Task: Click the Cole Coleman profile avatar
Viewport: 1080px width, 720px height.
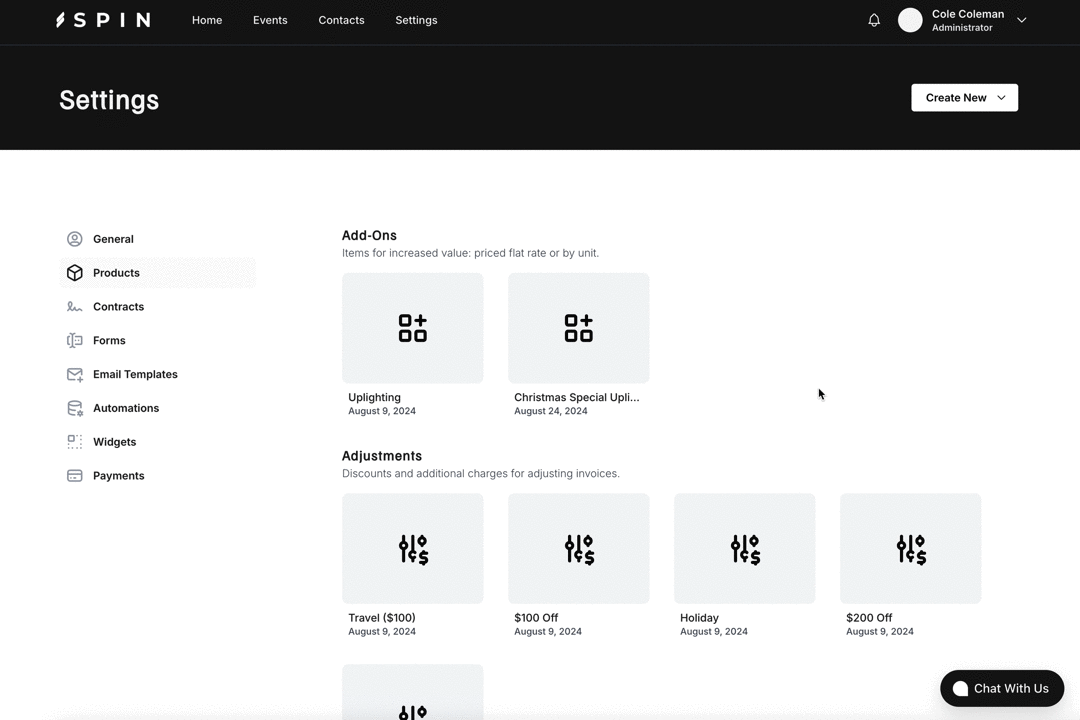Action: (910, 20)
